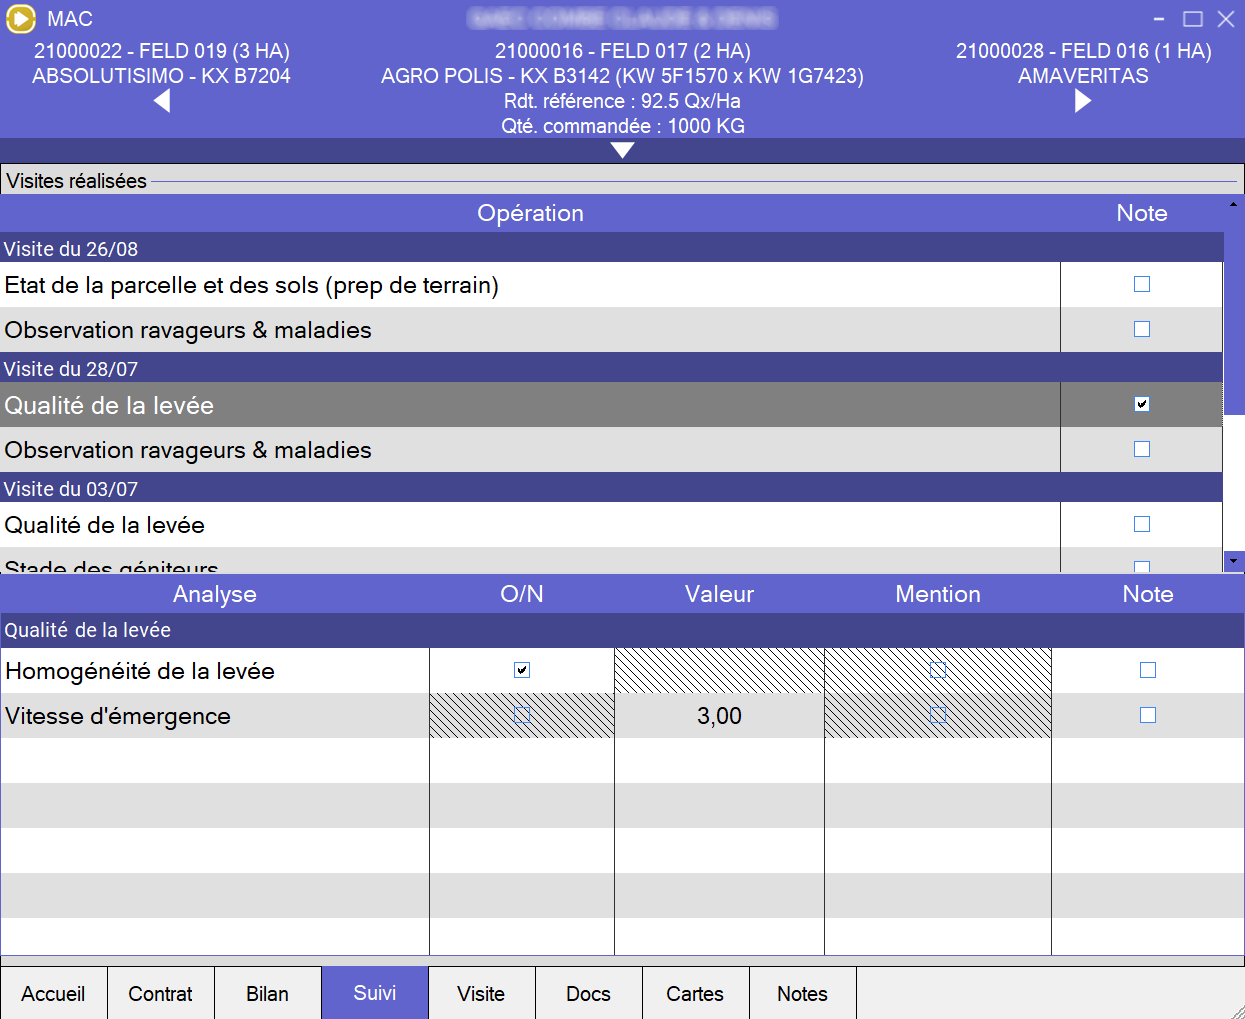1245x1019 pixels.
Task: Click the MAC application logo icon
Action: pos(21,19)
